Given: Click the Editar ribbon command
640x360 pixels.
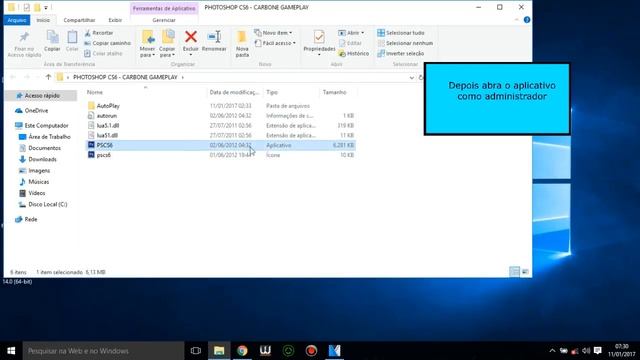Looking at the screenshot, I should 351,43.
